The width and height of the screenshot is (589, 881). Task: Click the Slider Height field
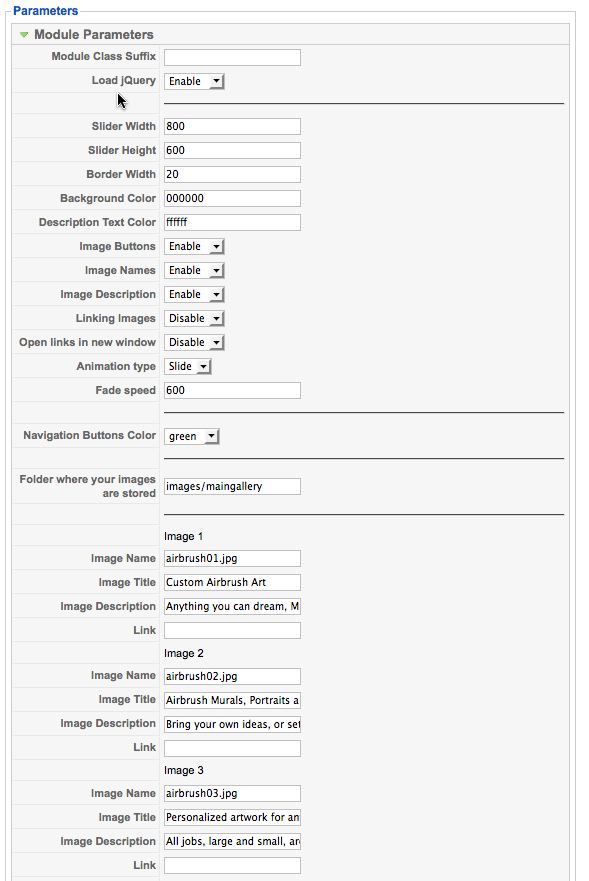click(x=232, y=151)
